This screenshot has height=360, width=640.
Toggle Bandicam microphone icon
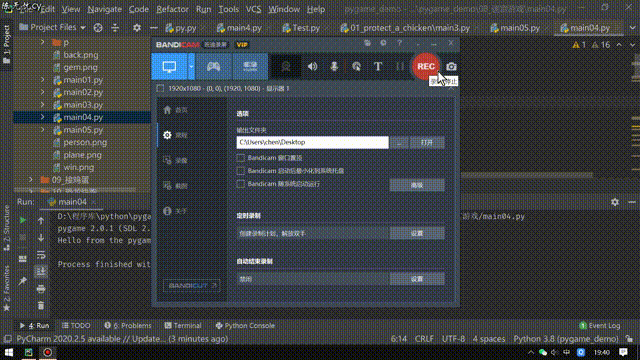[x=334, y=67]
